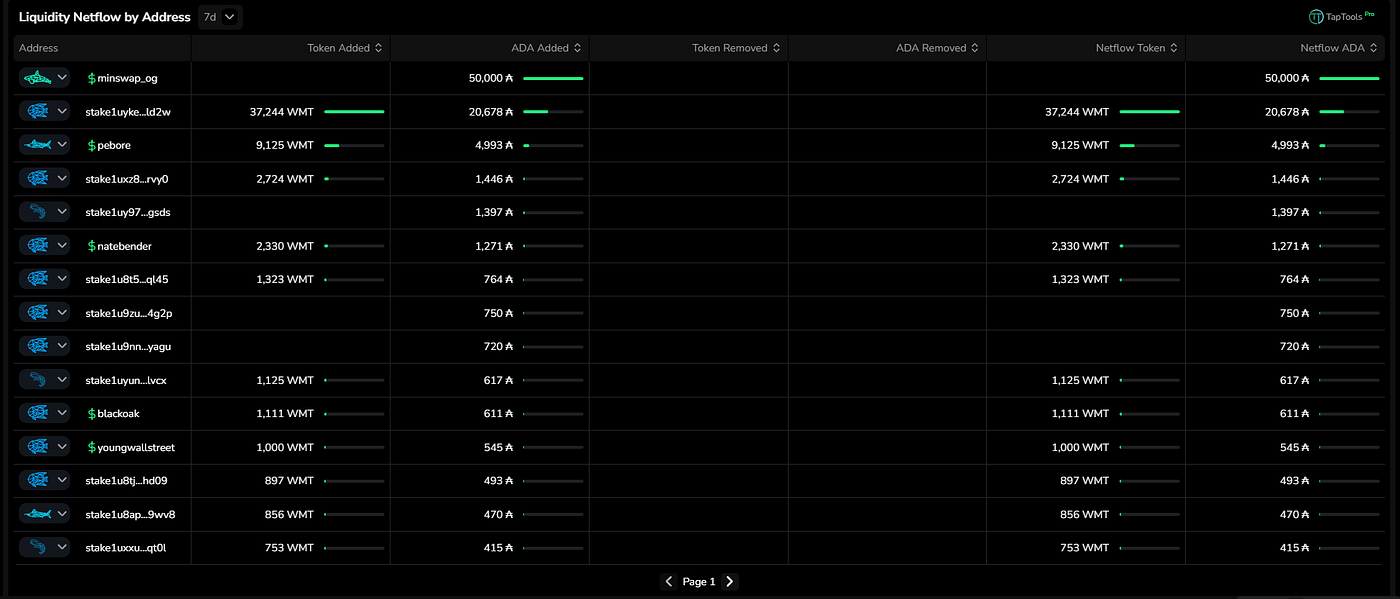
Task: Click the fish icon beside youngwallstreet
Action: (x=37, y=447)
